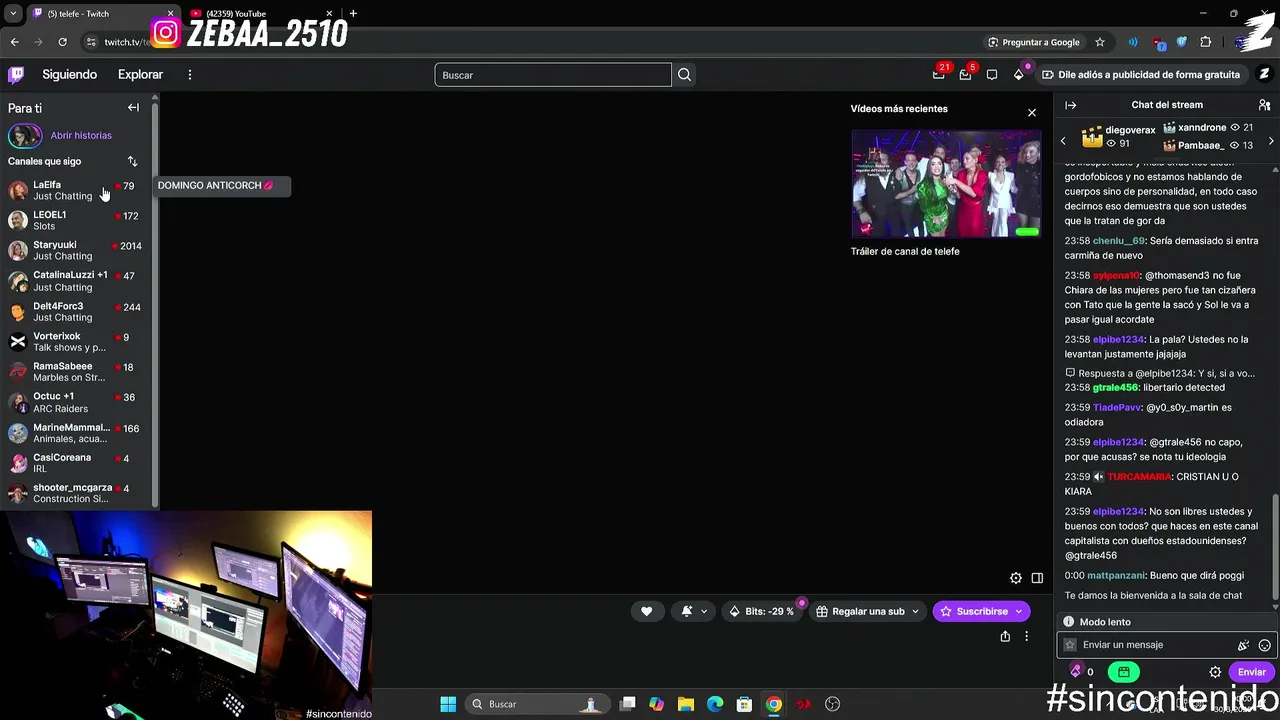
Task: Open the Staryuuki channel
Action: point(76,250)
